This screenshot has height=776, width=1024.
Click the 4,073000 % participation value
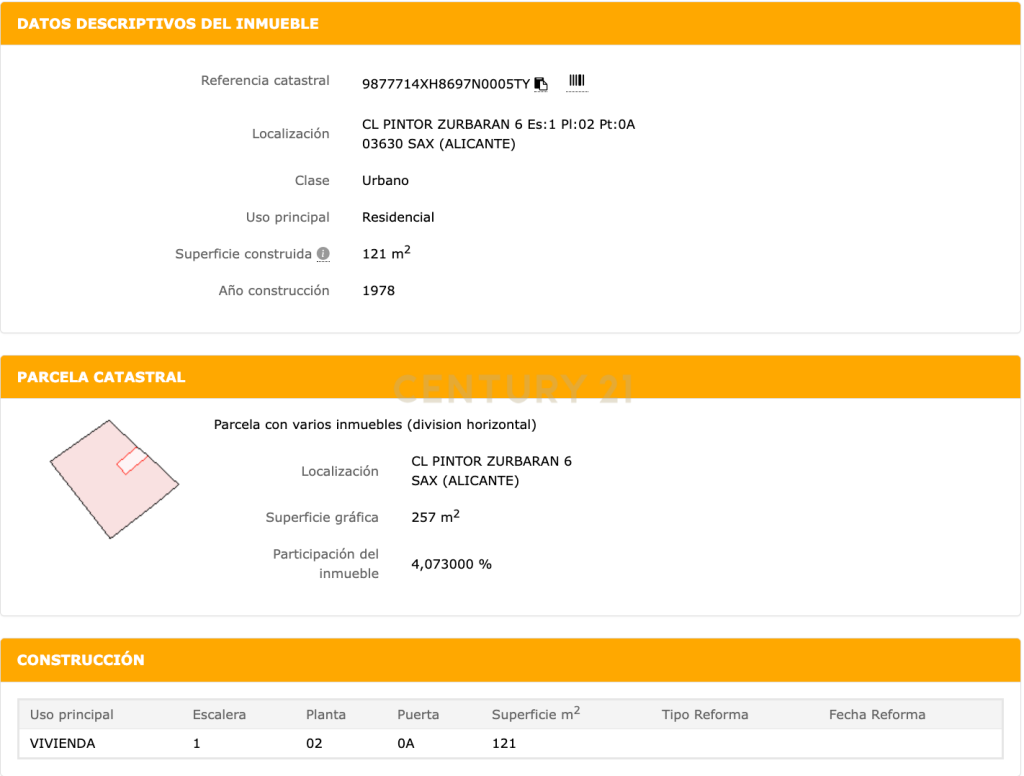coord(451,564)
